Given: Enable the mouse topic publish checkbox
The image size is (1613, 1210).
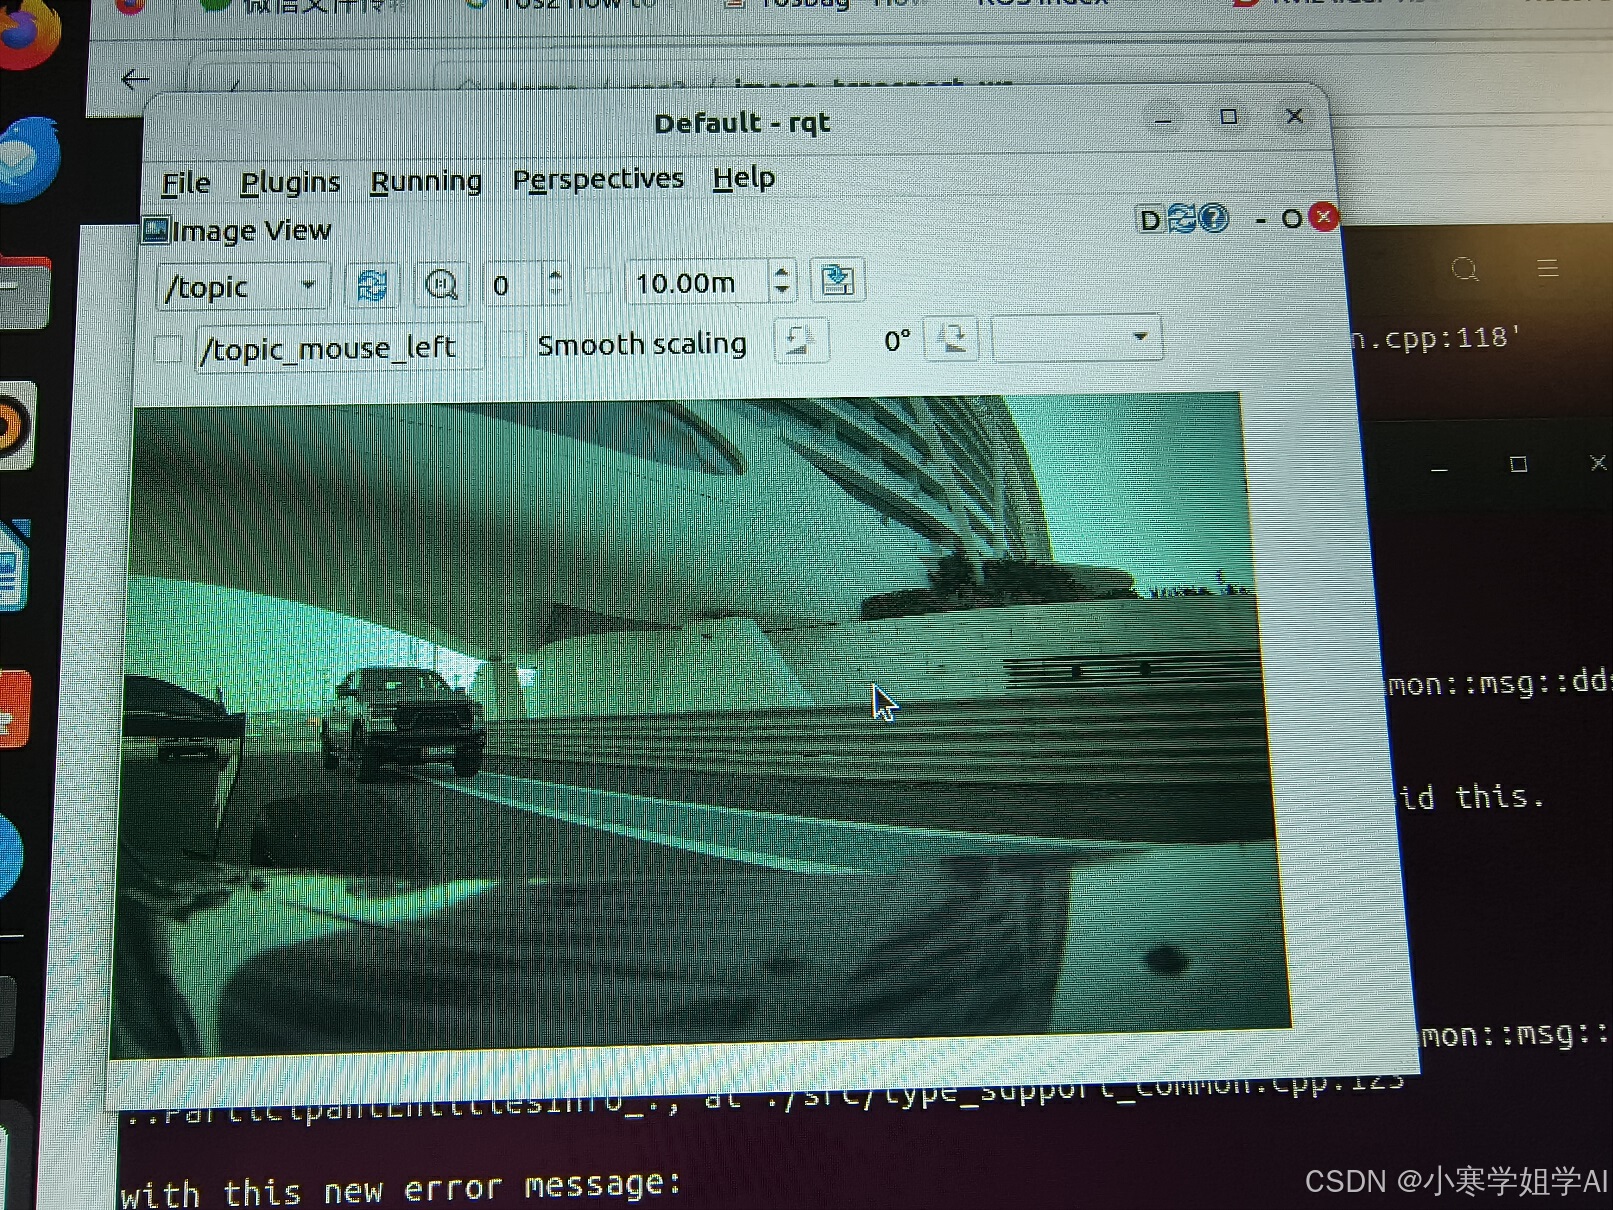Looking at the screenshot, I should [x=168, y=349].
